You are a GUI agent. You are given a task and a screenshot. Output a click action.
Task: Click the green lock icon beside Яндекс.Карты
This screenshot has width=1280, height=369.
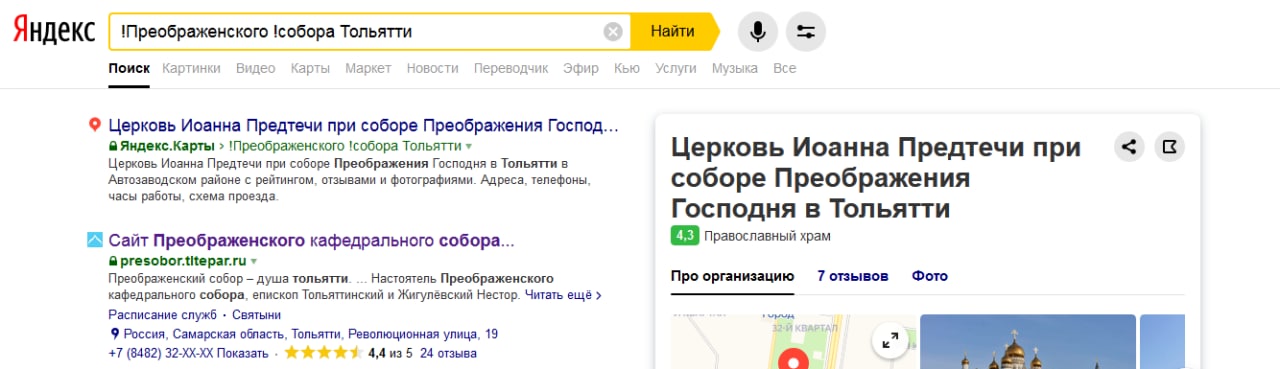[113, 146]
